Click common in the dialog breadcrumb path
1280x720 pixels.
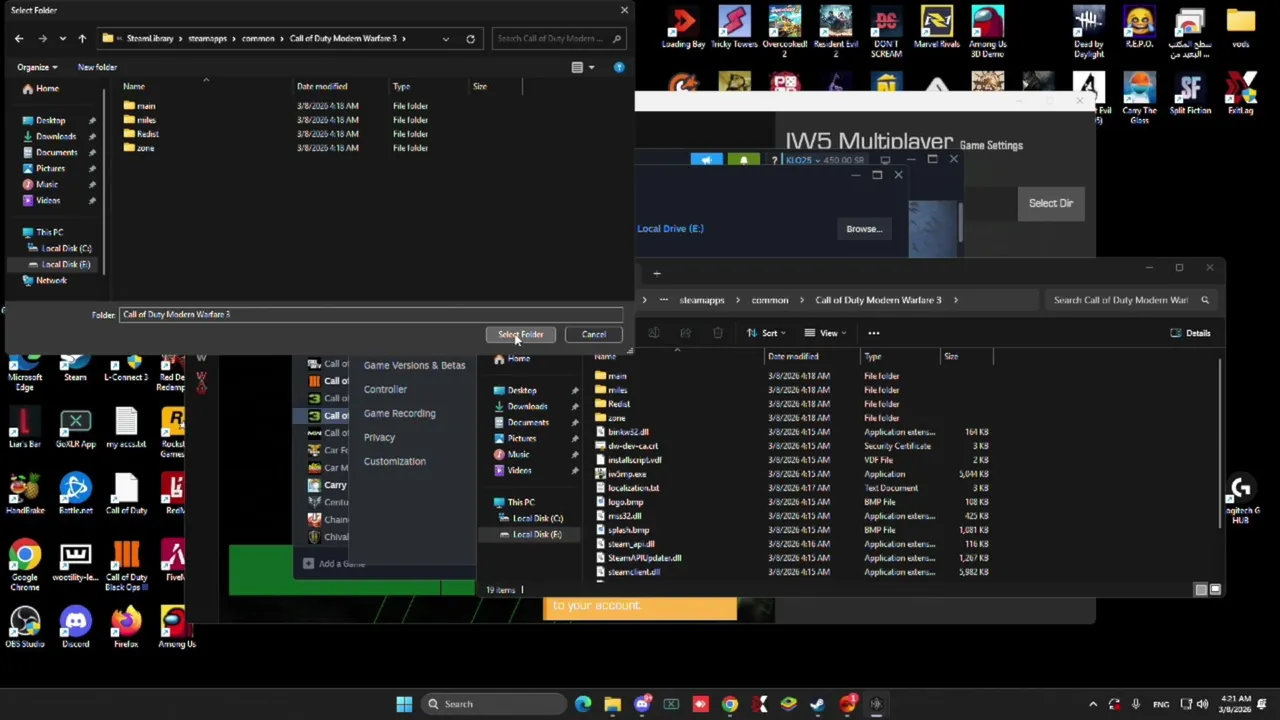point(258,38)
